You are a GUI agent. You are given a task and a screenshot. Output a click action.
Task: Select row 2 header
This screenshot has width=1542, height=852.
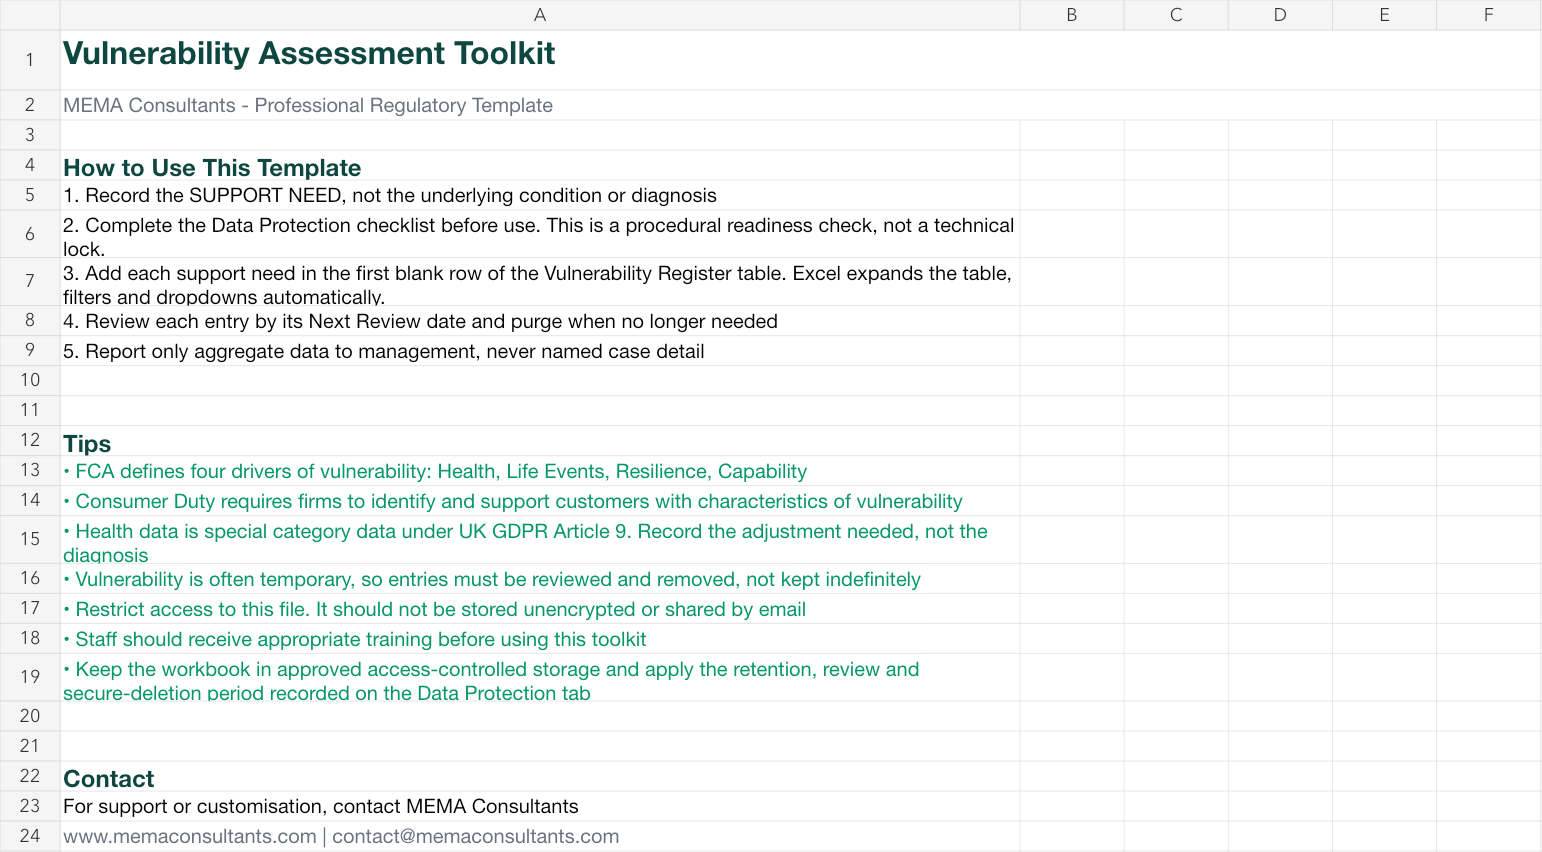30,105
